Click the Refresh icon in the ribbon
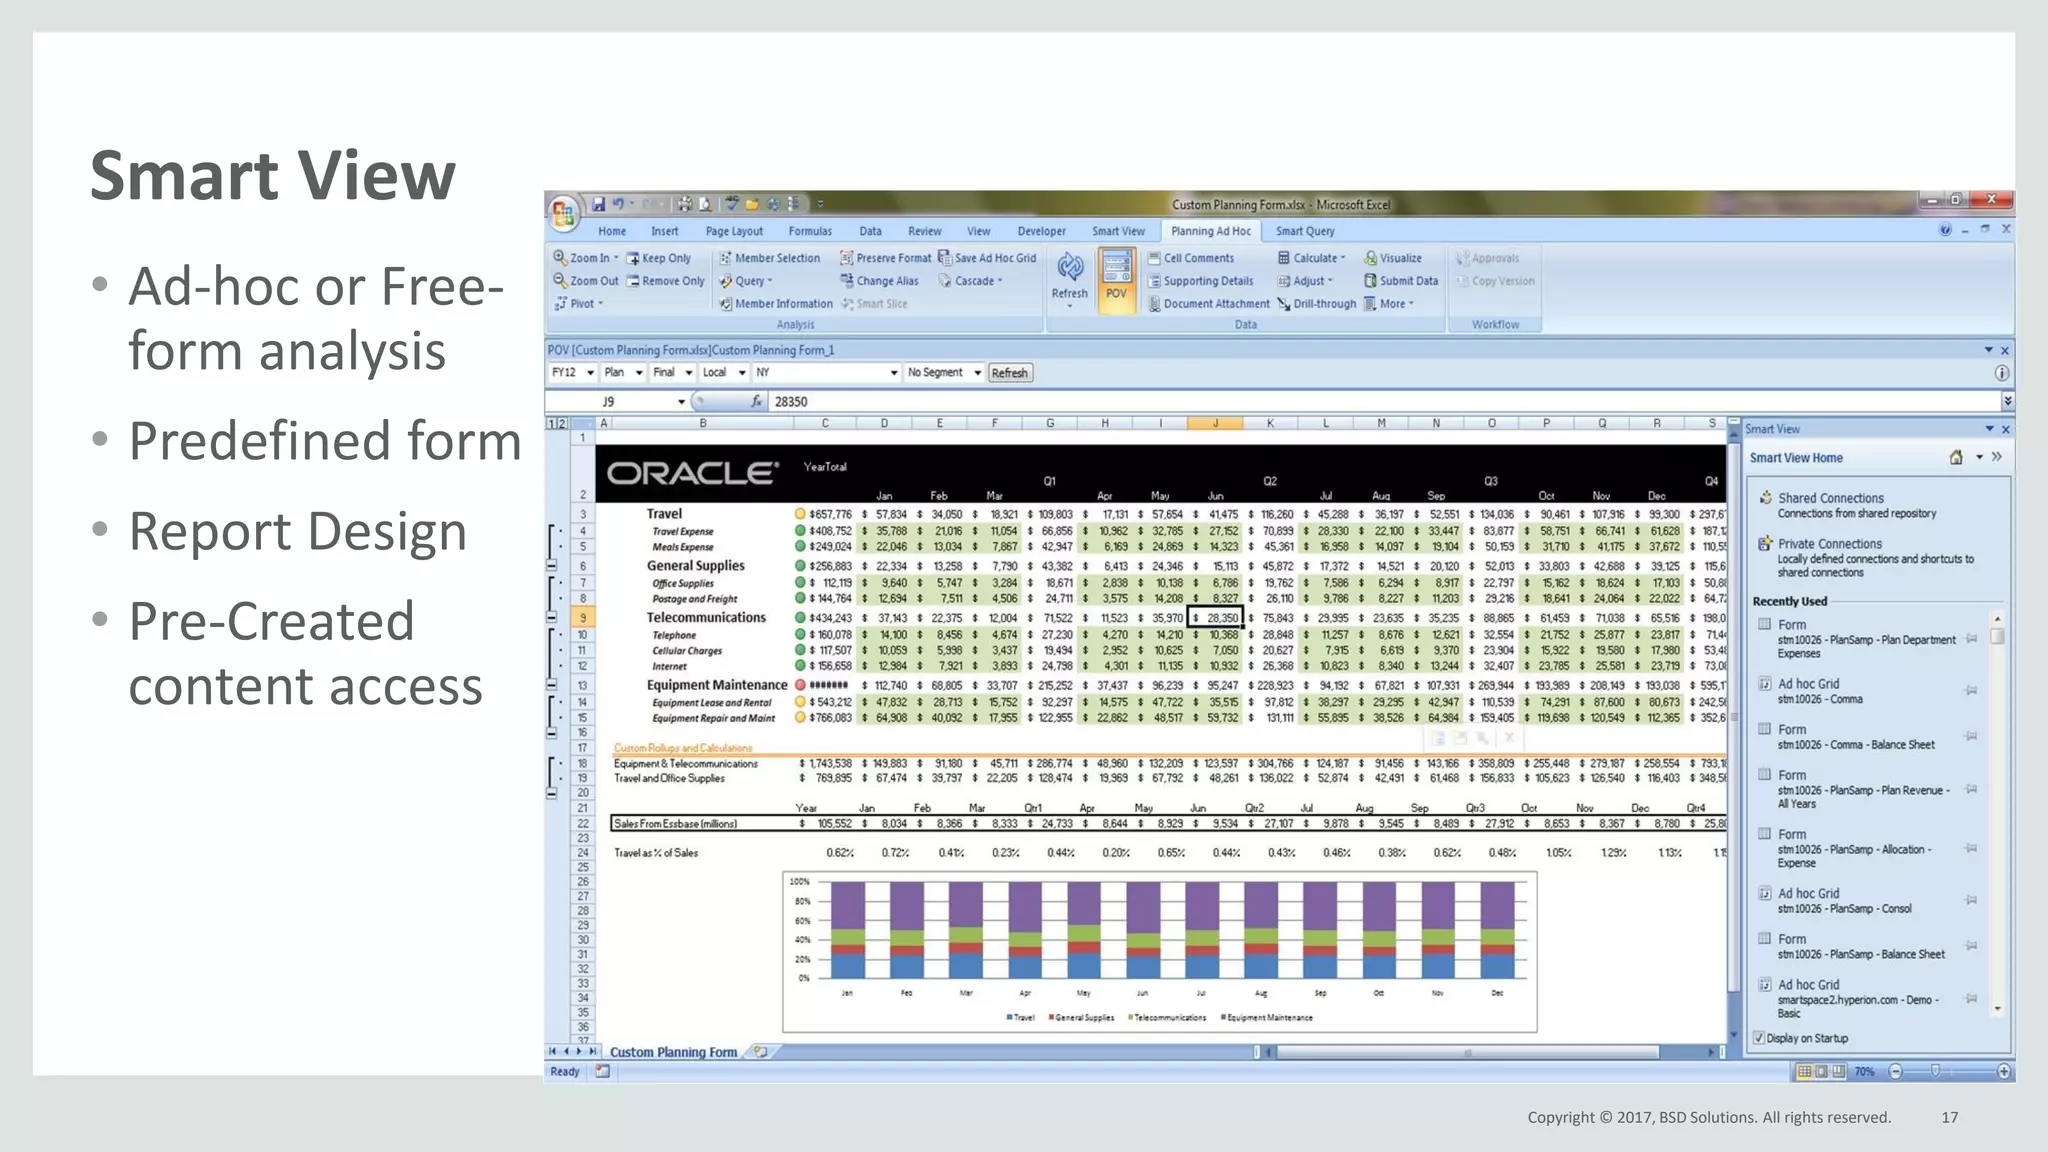Viewport: 2048px width, 1152px height. pyautogui.click(x=1069, y=268)
